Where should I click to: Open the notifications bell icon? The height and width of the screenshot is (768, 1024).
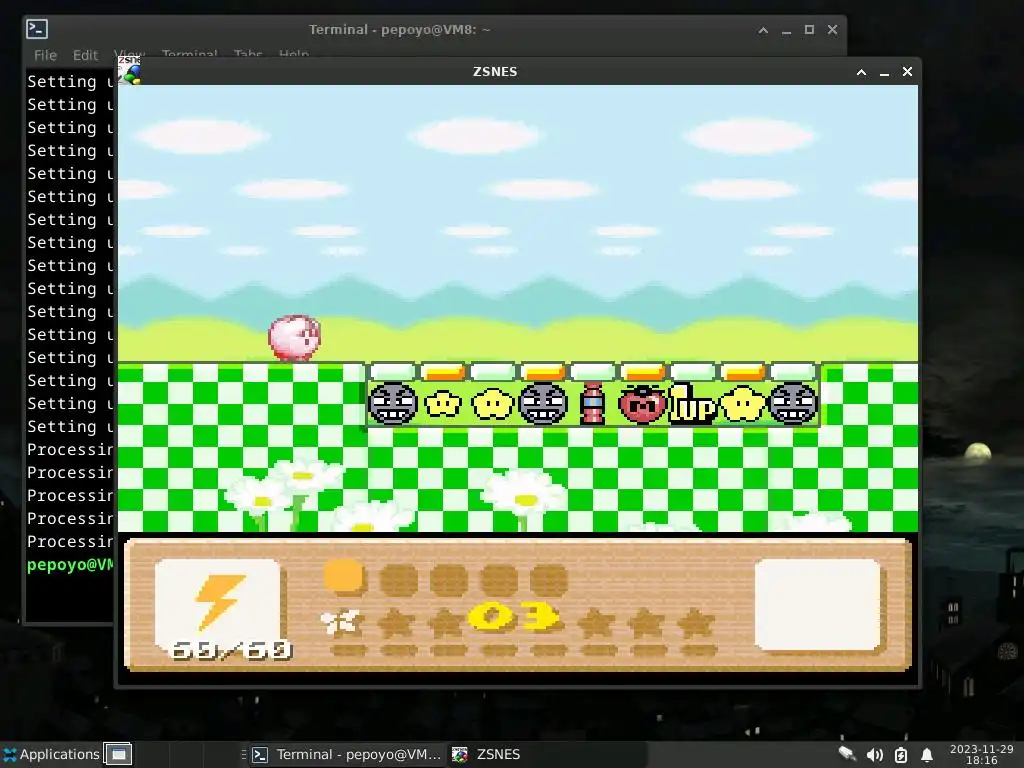click(x=927, y=755)
